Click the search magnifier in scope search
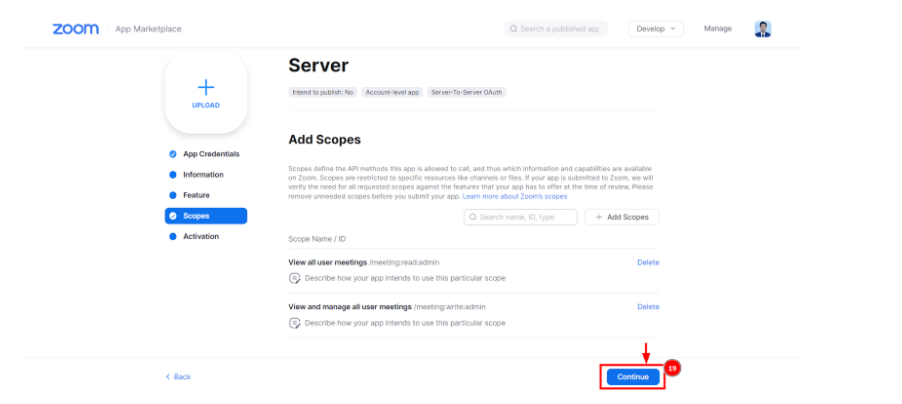 coord(473,217)
